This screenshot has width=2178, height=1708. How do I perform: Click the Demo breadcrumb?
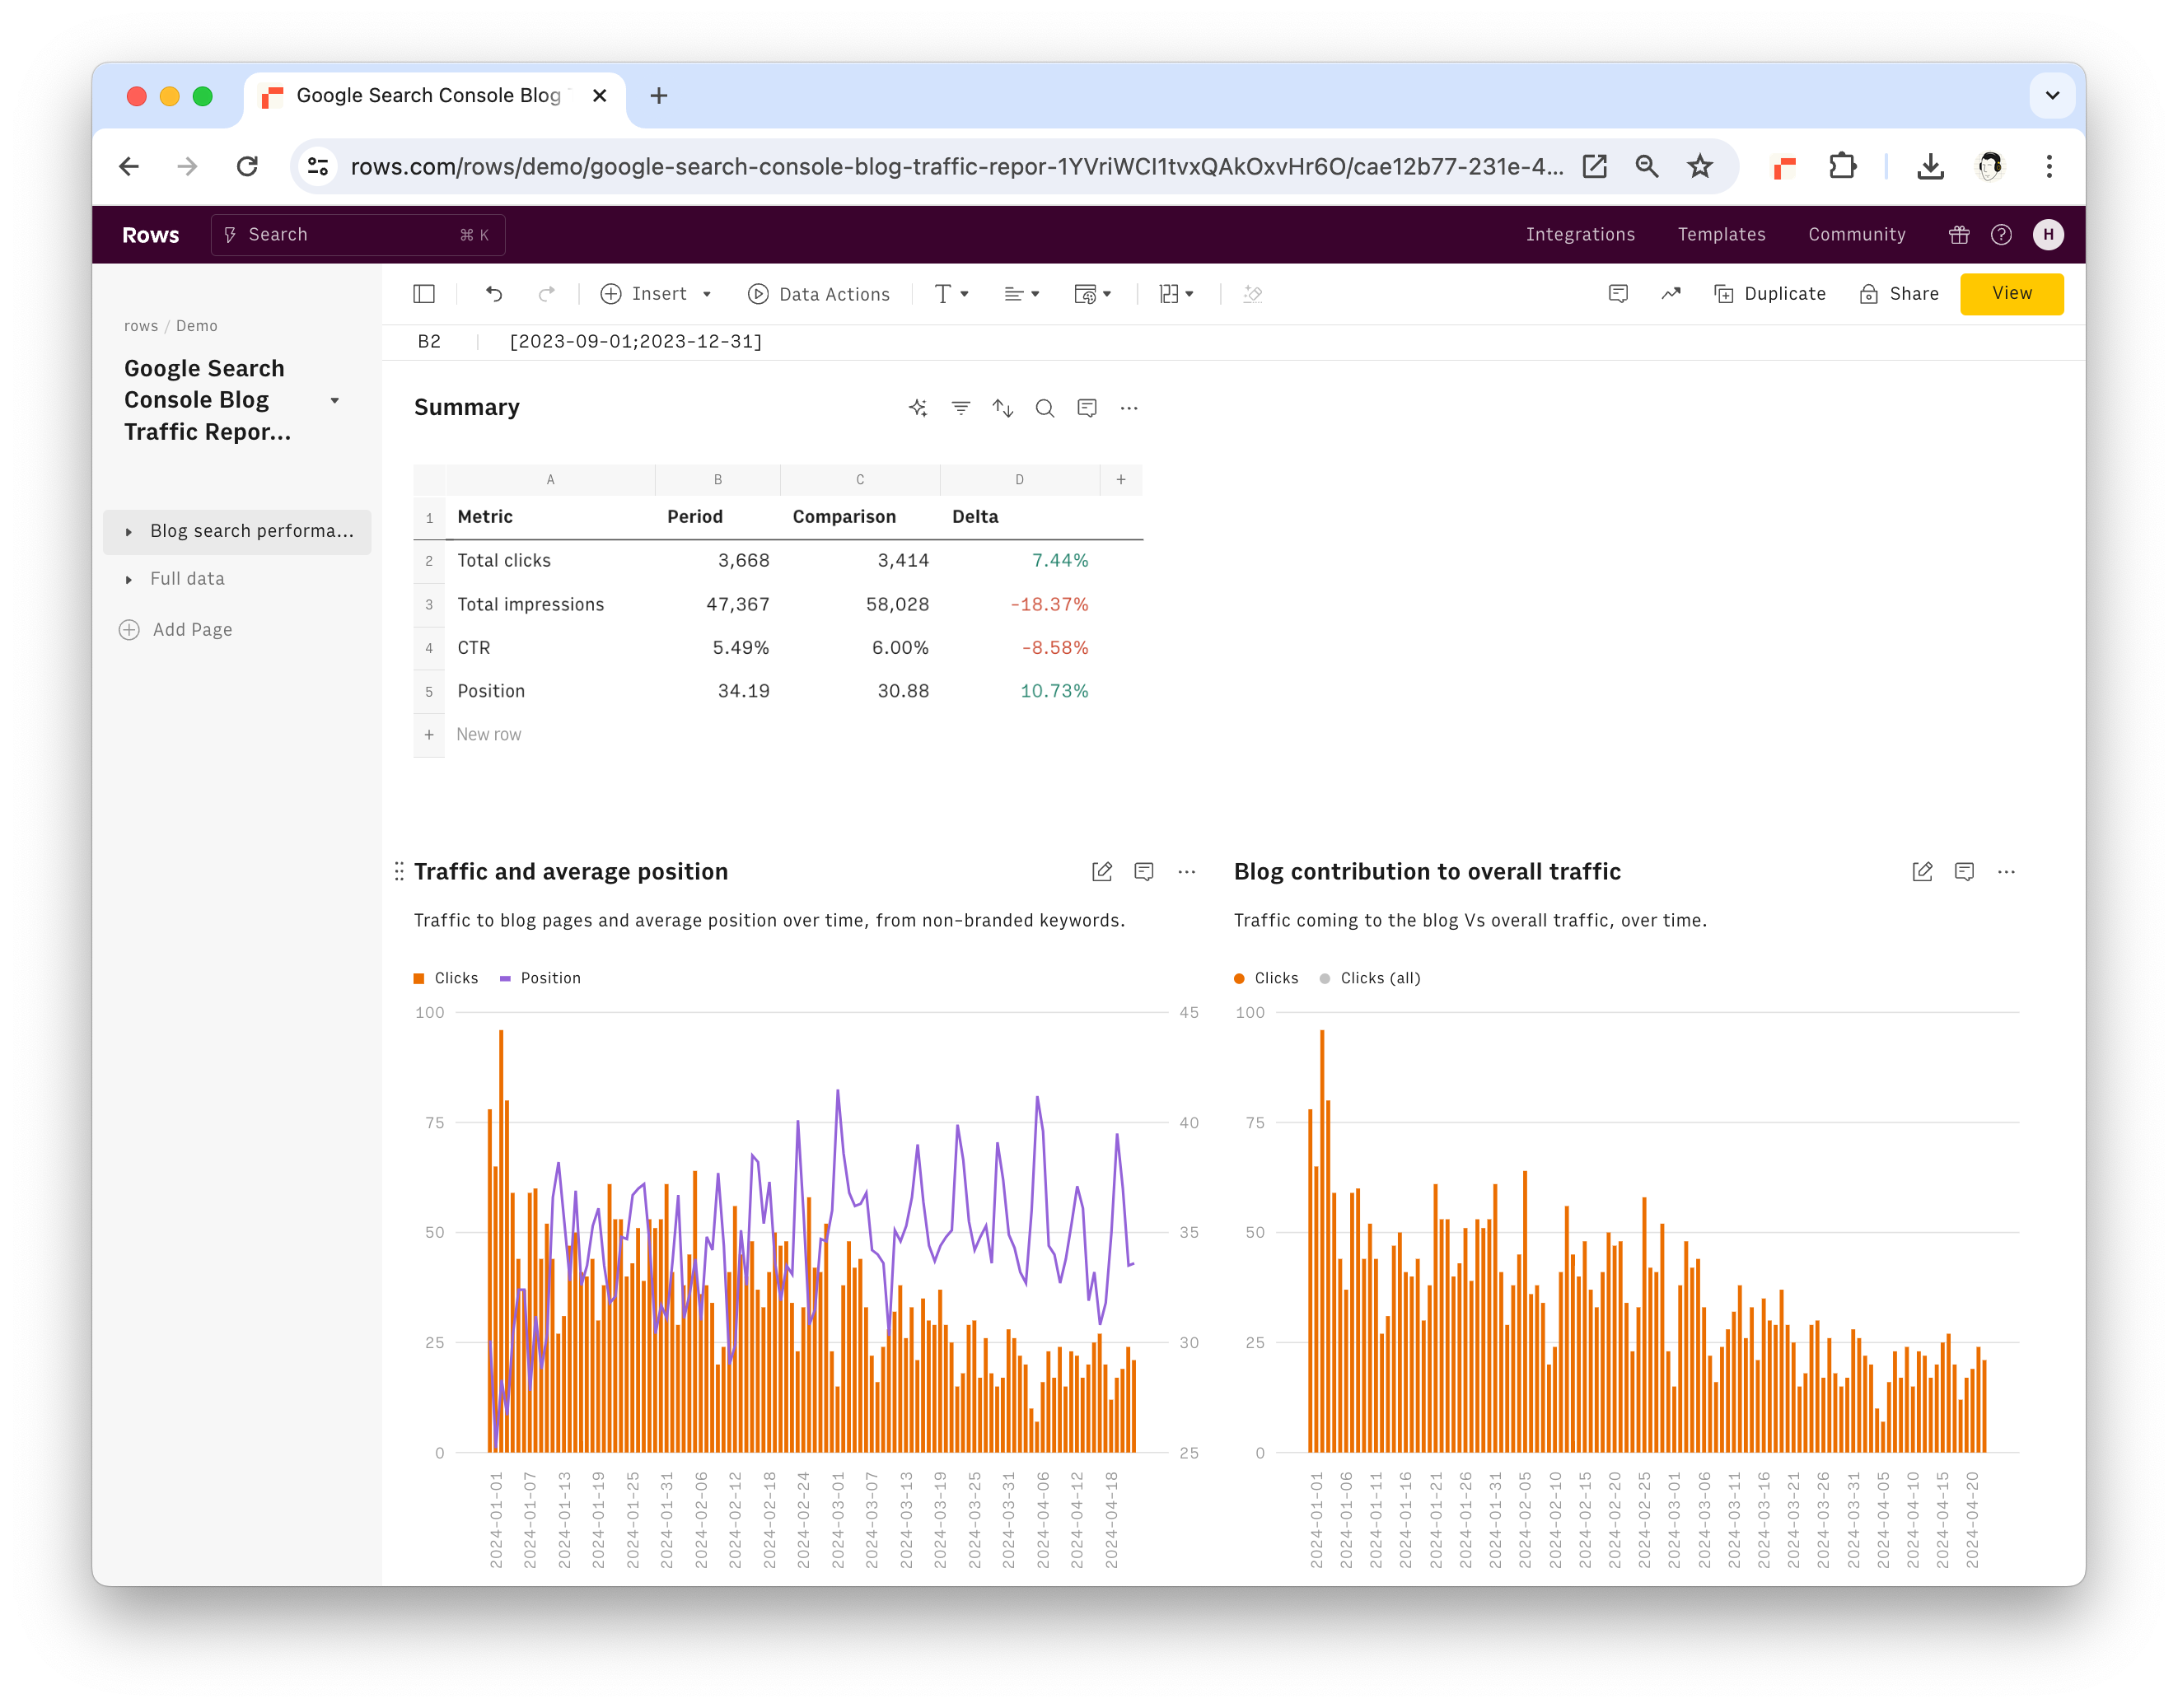click(196, 326)
